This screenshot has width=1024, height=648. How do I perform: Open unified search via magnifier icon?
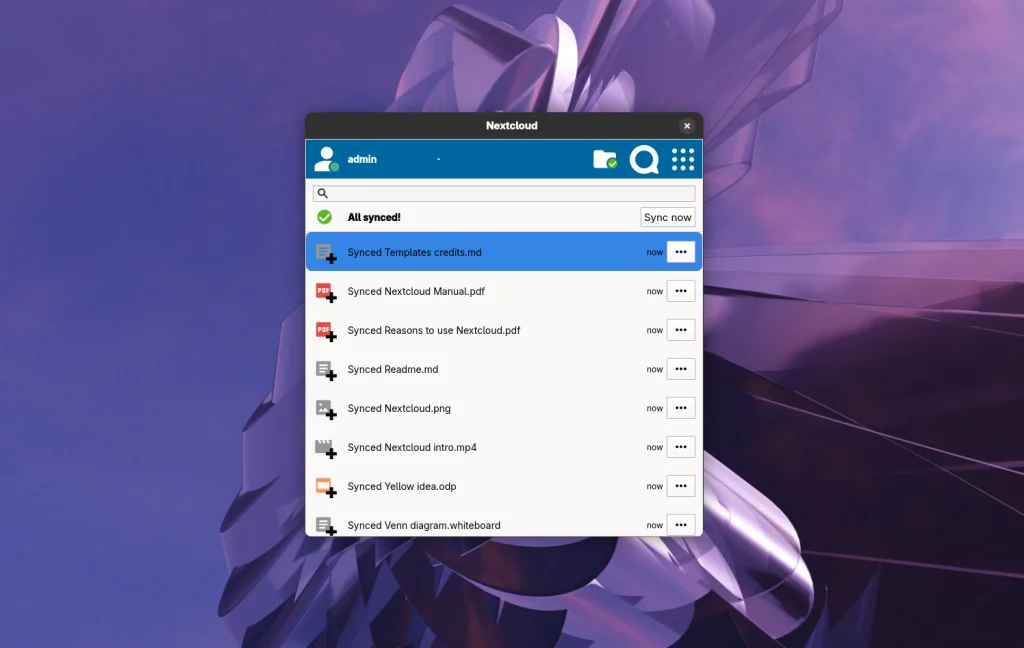click(644, 158)
